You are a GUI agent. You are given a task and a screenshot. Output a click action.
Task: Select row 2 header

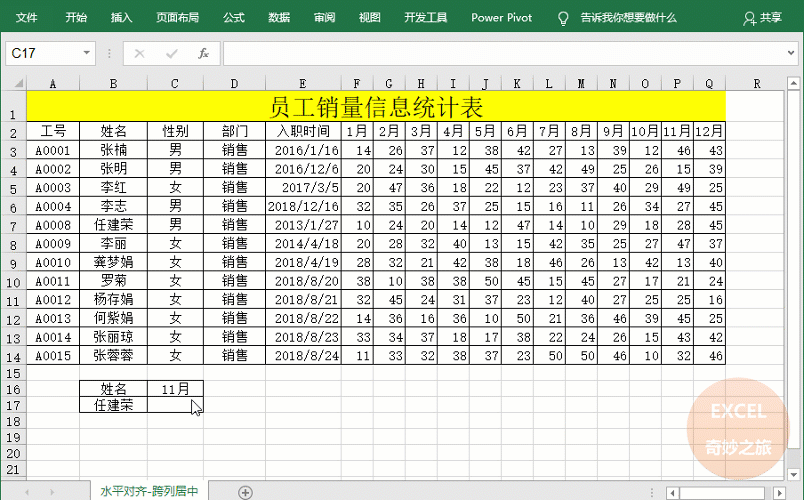pyautogui.click(x=13, y=133)
